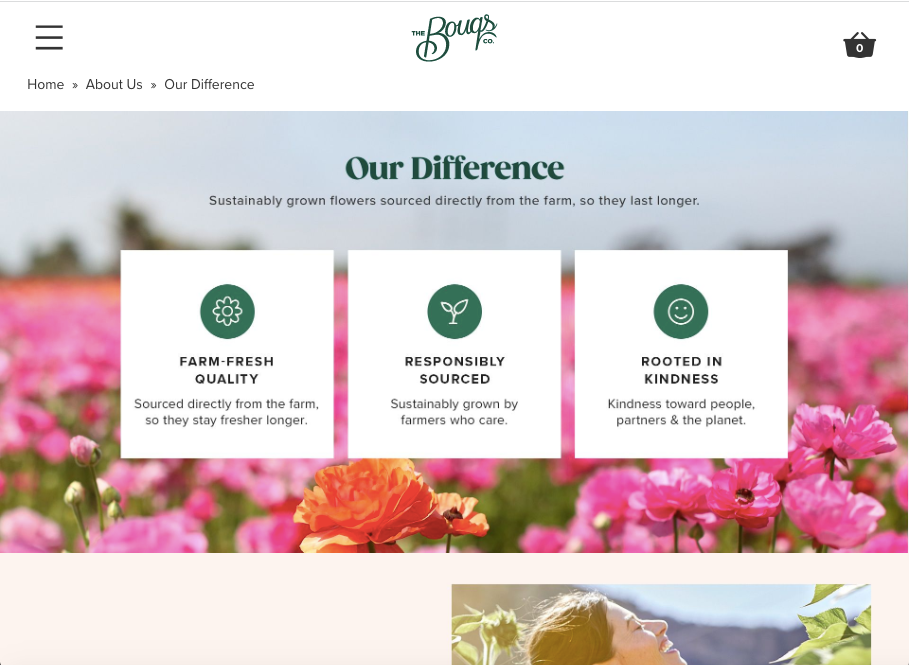Click The Bouqs Co. logo
The height and width of the screenshot is (665, 909).
[454, 38]
